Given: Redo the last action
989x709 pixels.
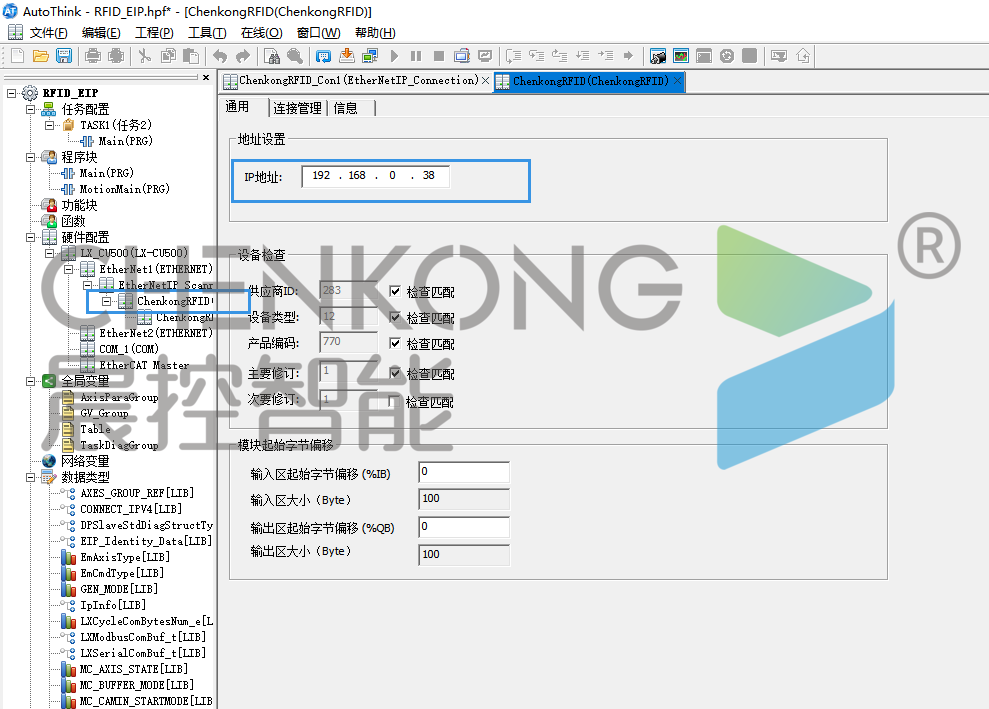Looking at the screenshot, I should coord(243,56).
